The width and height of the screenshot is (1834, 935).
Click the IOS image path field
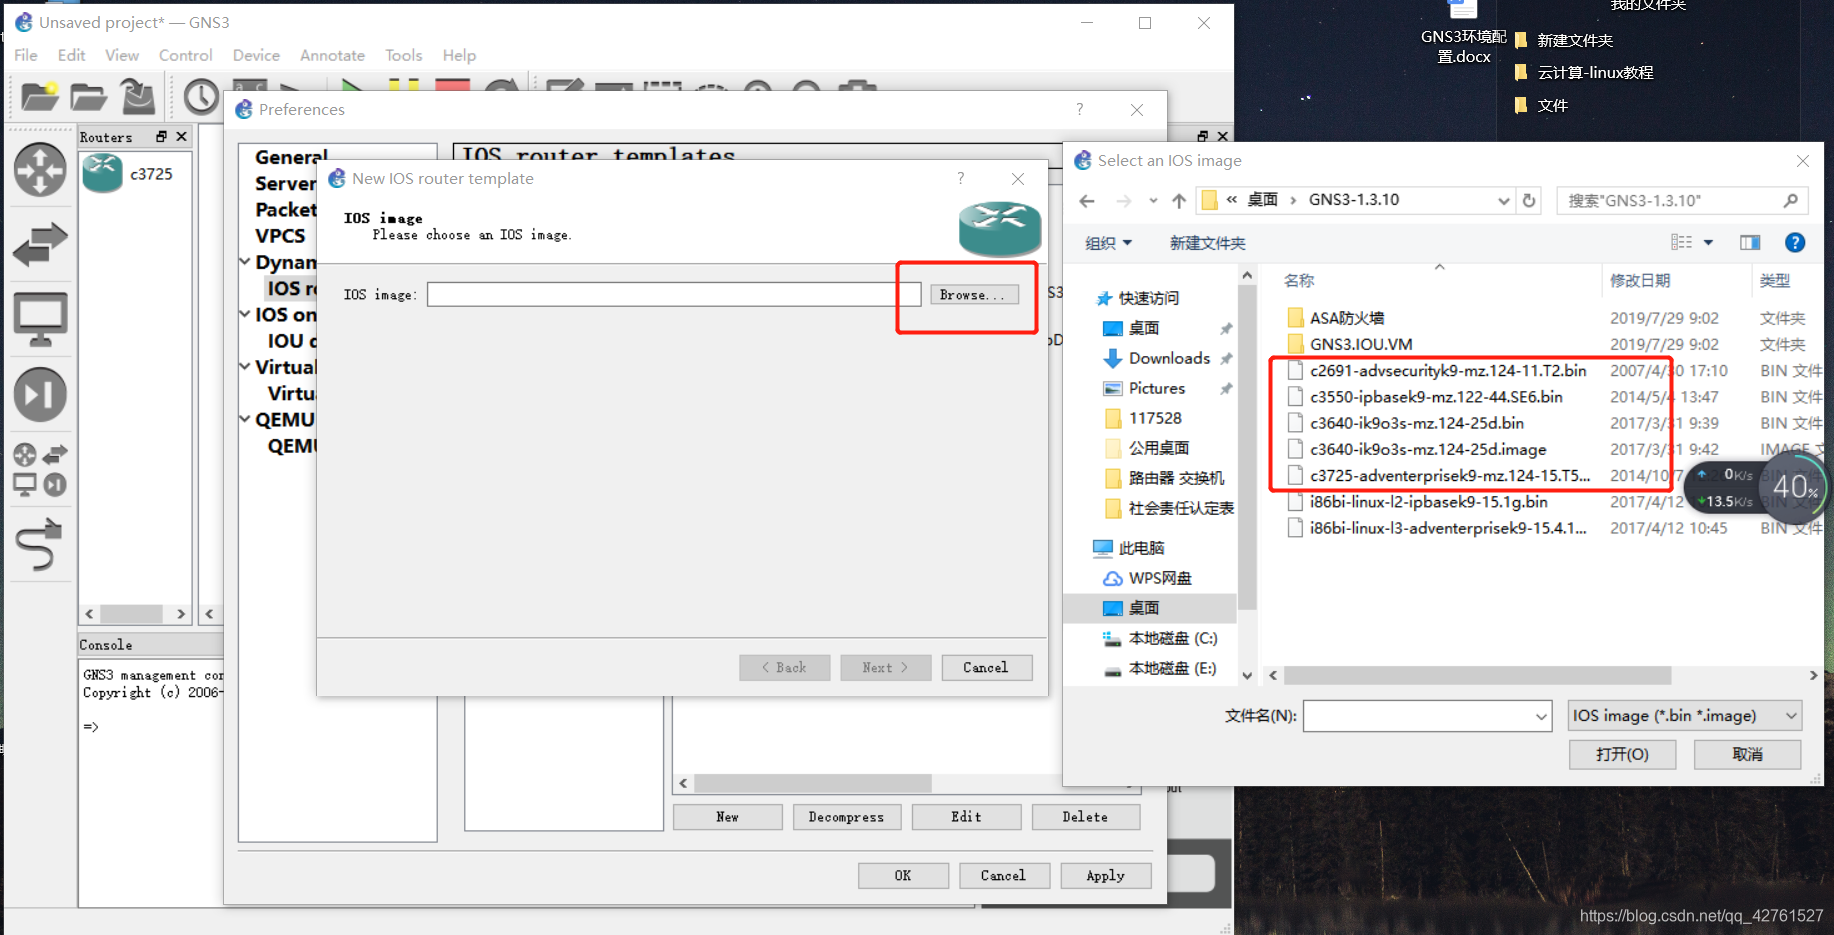pos(673,295)
